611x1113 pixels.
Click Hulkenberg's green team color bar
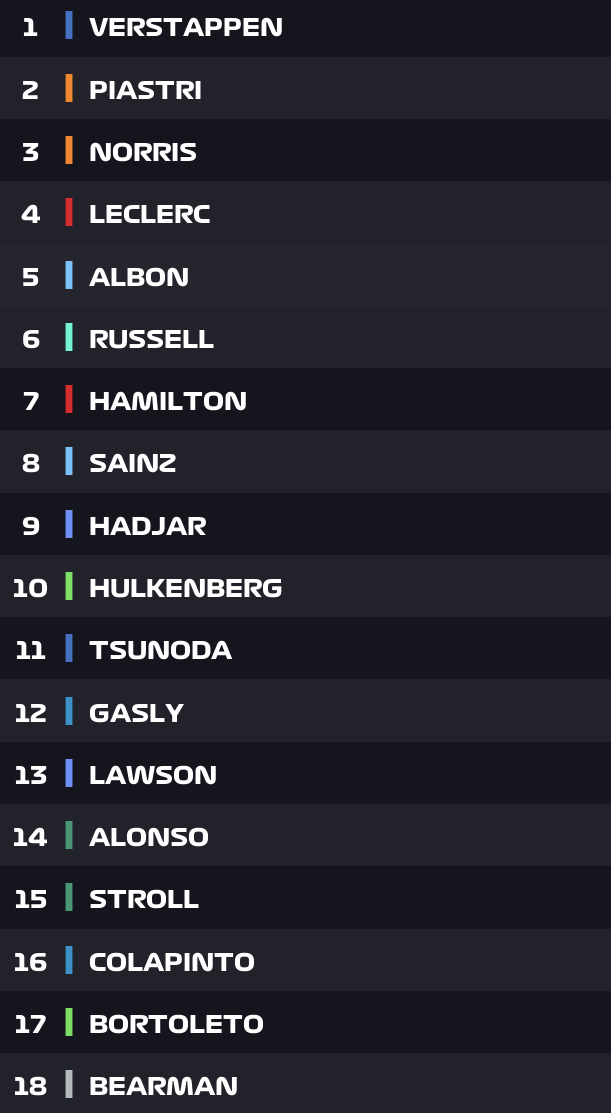(69, 587)
